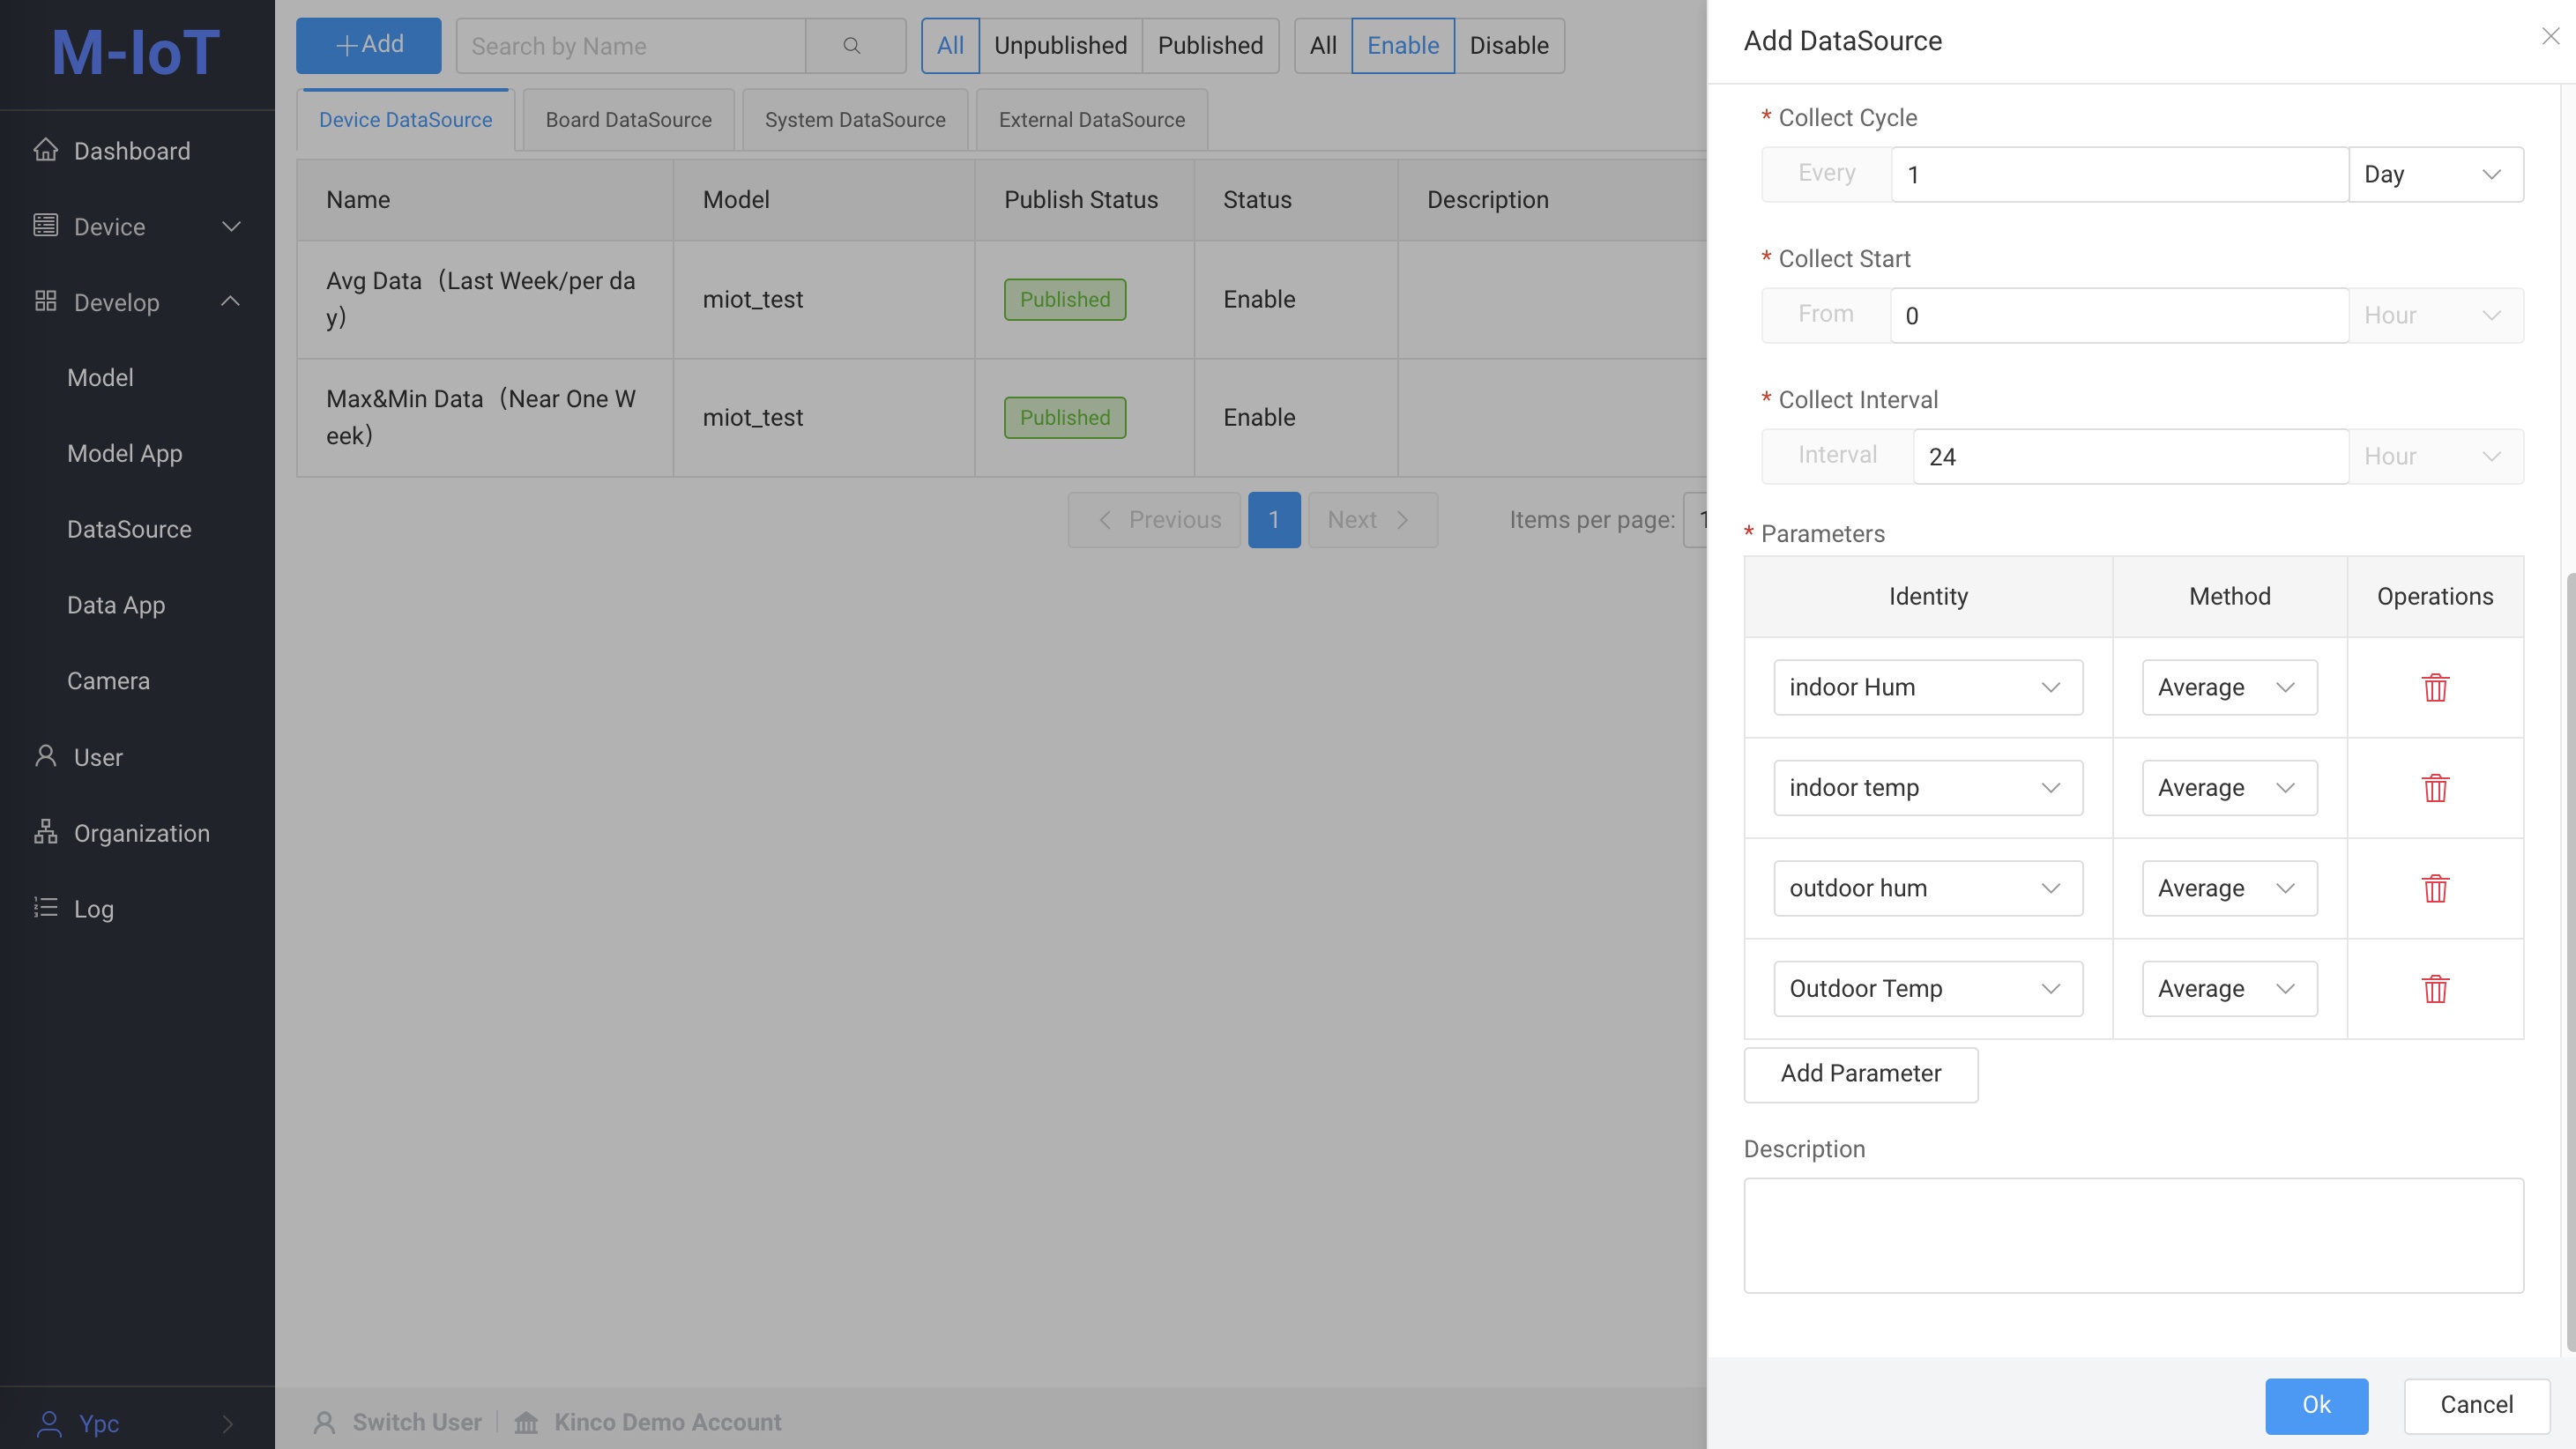Open Average method dropdown for indoor temp

(x=2229, y=788)
